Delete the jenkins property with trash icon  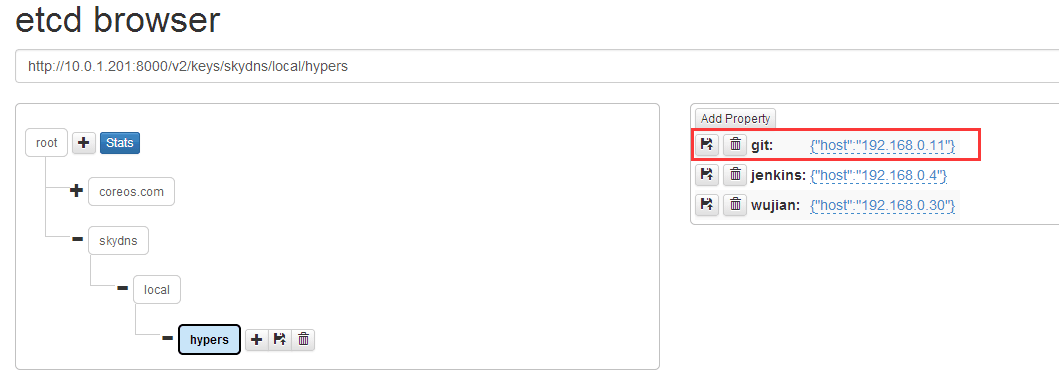click(735, 175)
